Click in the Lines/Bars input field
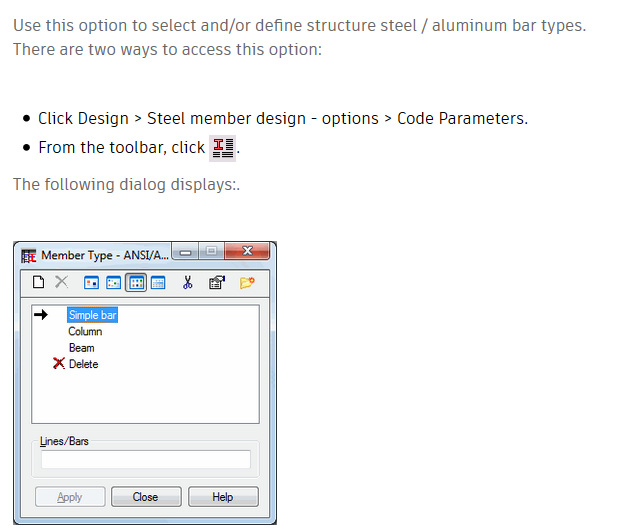Screen dimensions: 635x532 [x=145, y=459]
